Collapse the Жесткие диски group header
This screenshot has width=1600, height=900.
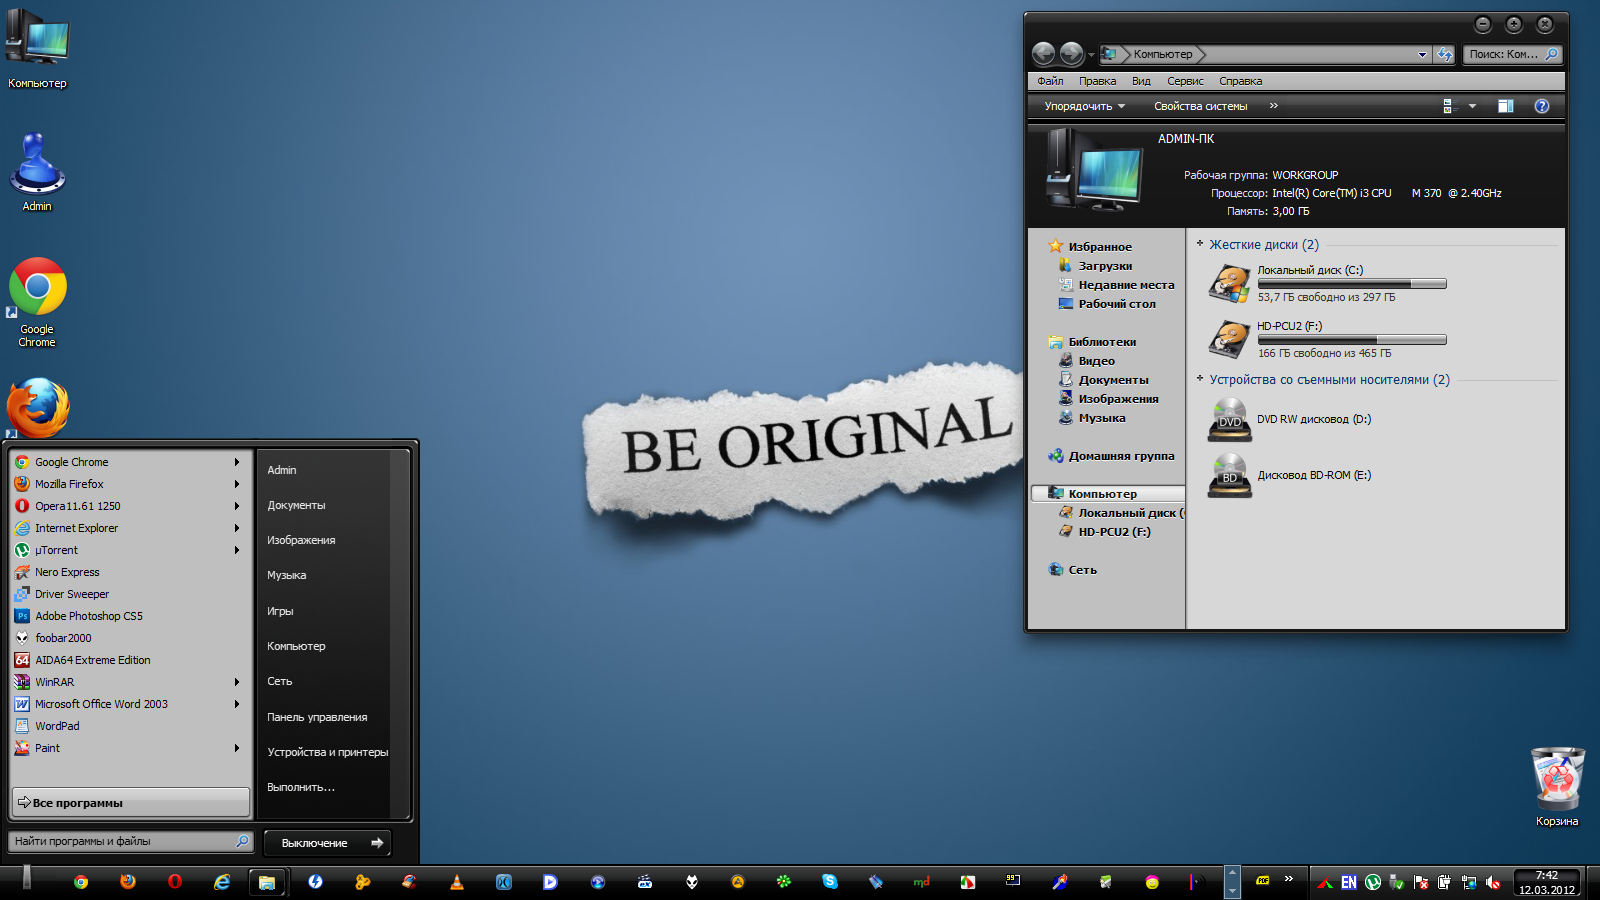pyautogui.click(x=1263, y=245)
